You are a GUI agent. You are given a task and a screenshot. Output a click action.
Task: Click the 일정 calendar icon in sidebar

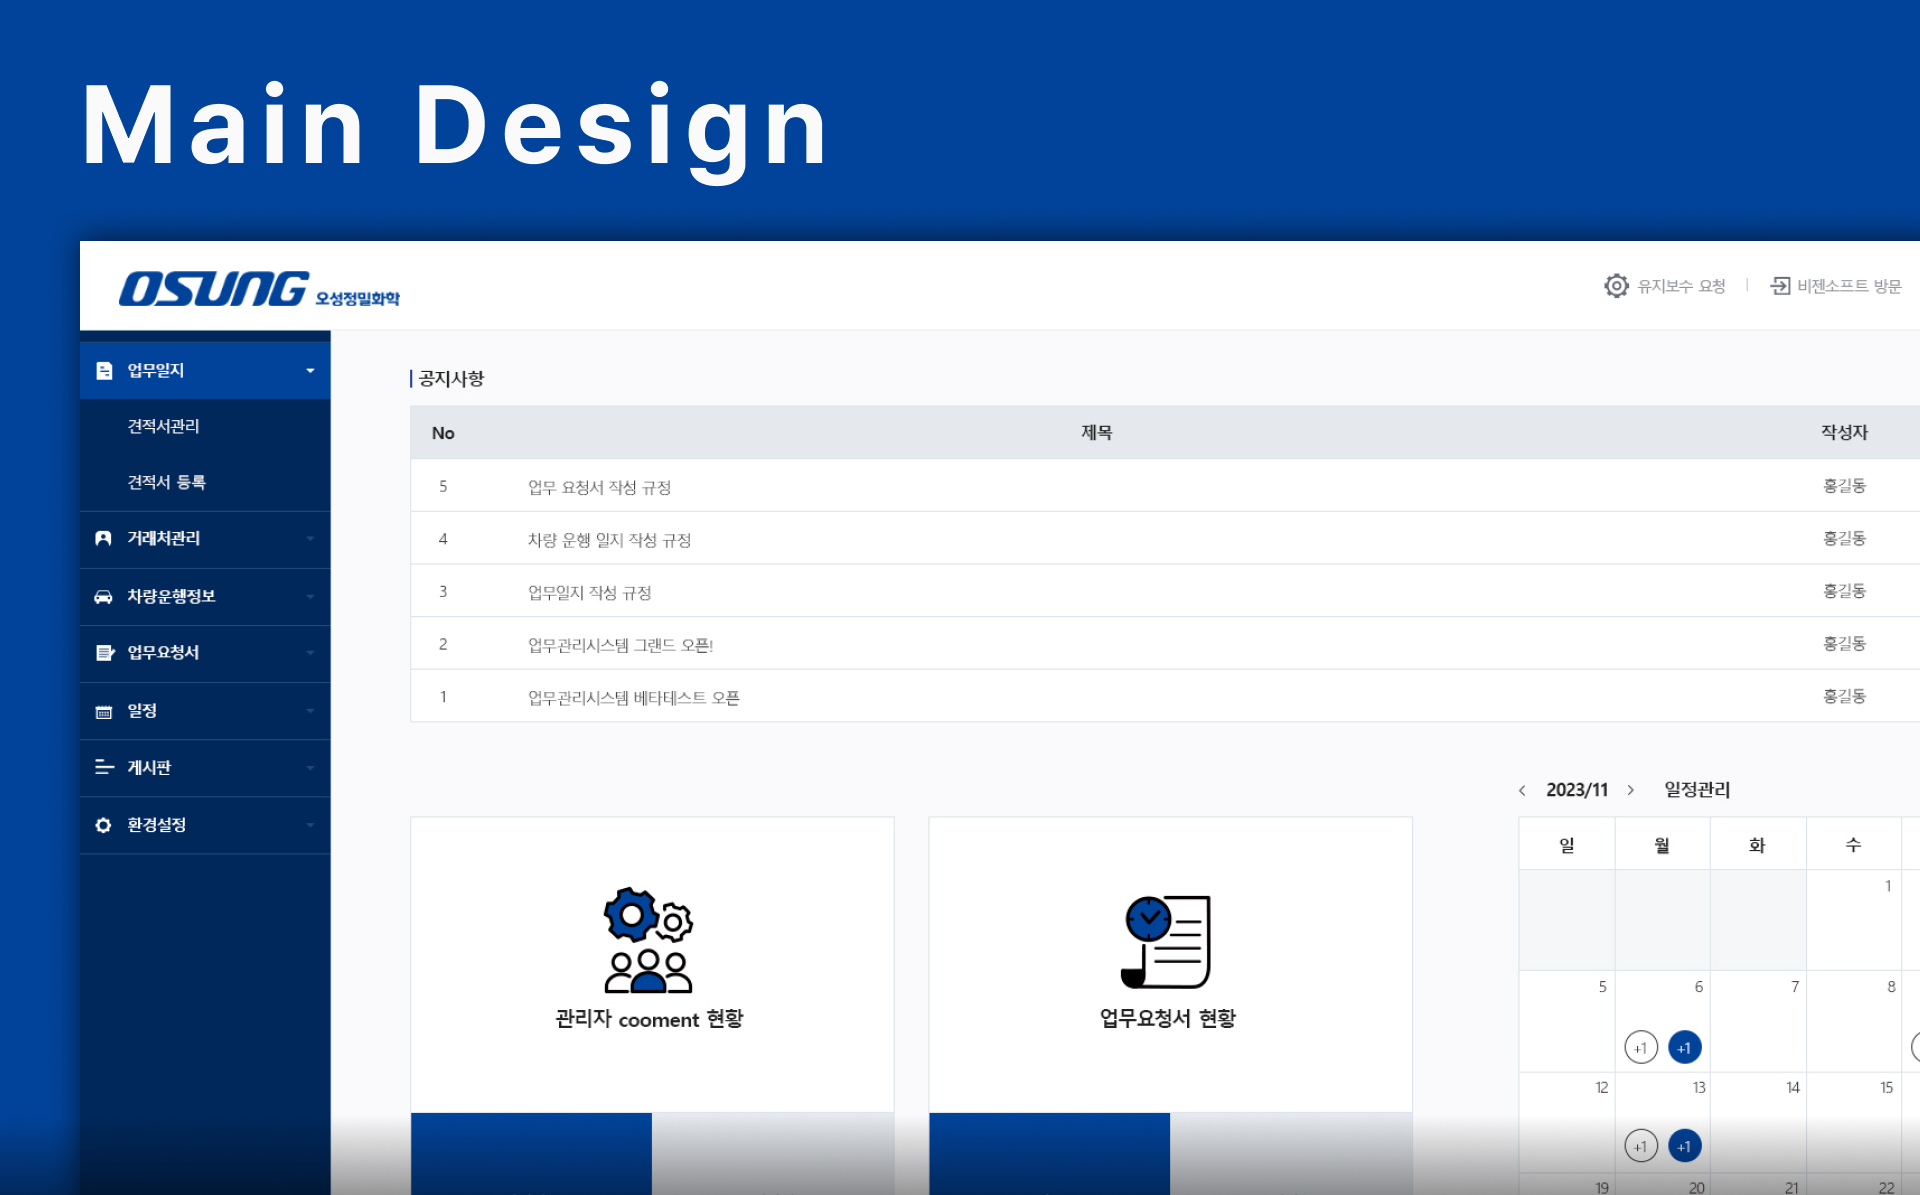tap(103, 711)
